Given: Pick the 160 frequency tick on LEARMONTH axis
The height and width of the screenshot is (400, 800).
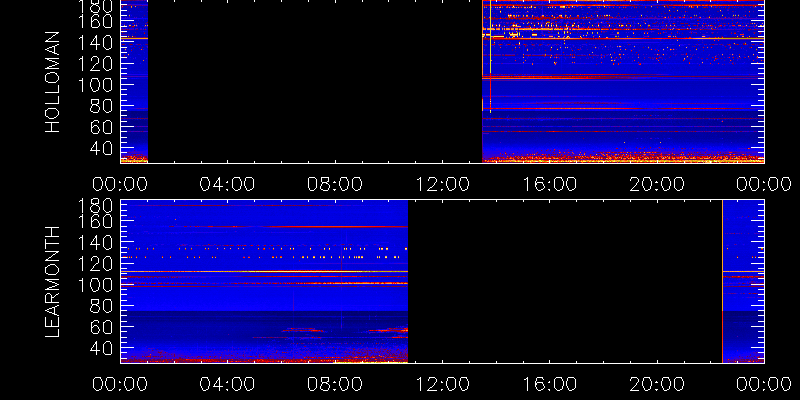Looking at the screenshot, I should 95,221.
